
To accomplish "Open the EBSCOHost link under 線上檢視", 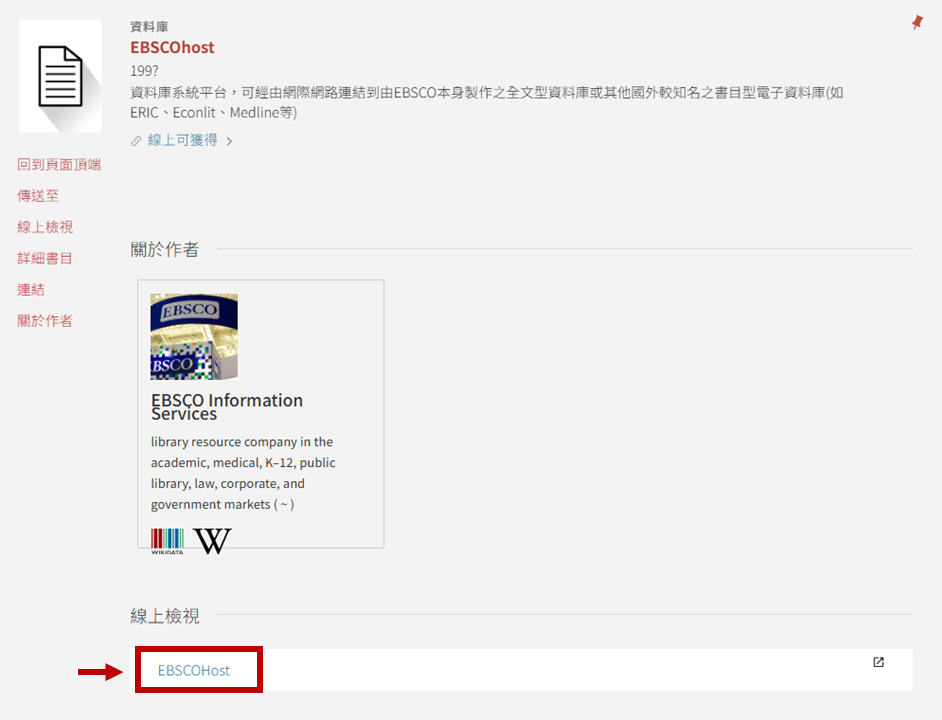I will pos(194,670).
